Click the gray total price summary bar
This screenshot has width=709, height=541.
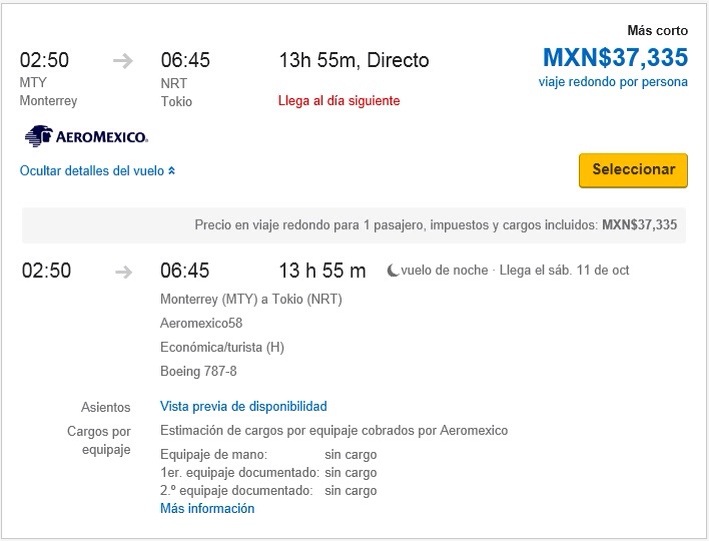point(354,225)
